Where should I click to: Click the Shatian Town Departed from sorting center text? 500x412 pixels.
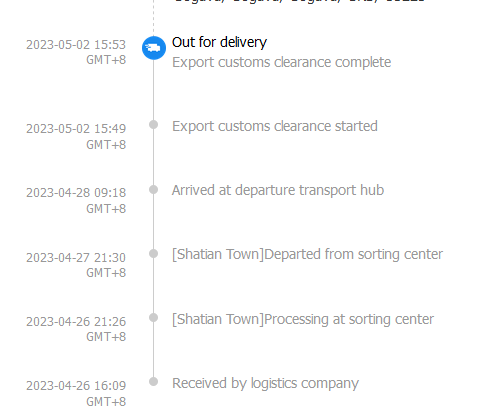[307, 255]
